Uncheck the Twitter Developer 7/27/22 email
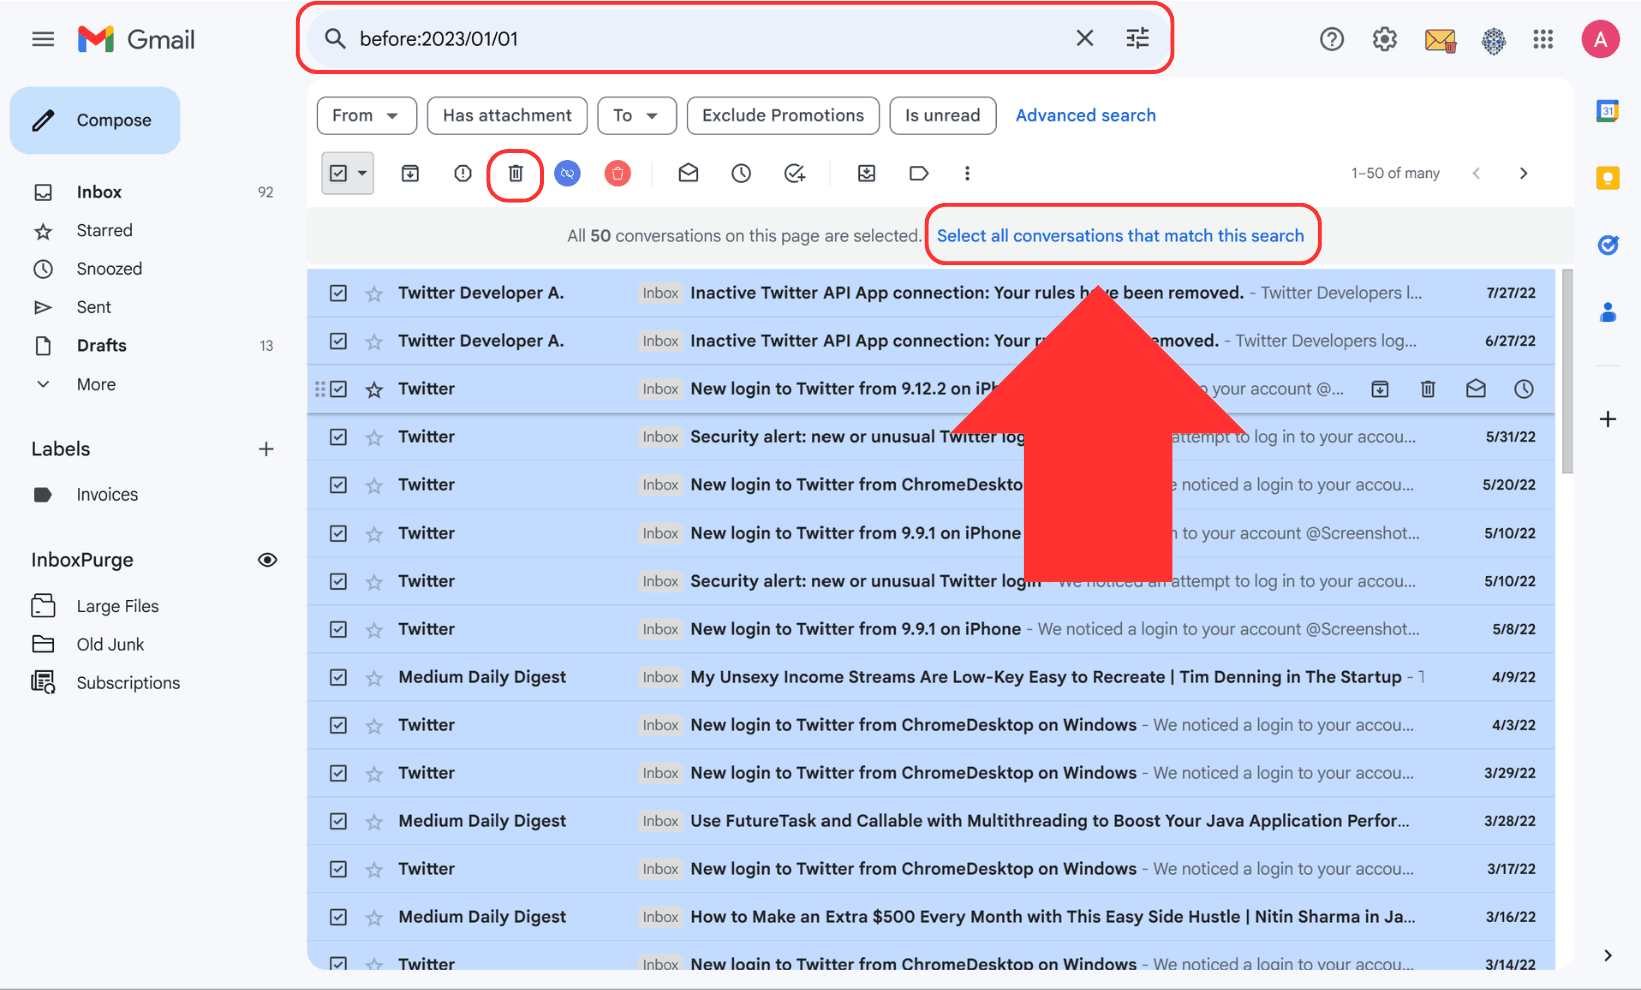The image size is (1641, 990). click(x=338, y=293)
